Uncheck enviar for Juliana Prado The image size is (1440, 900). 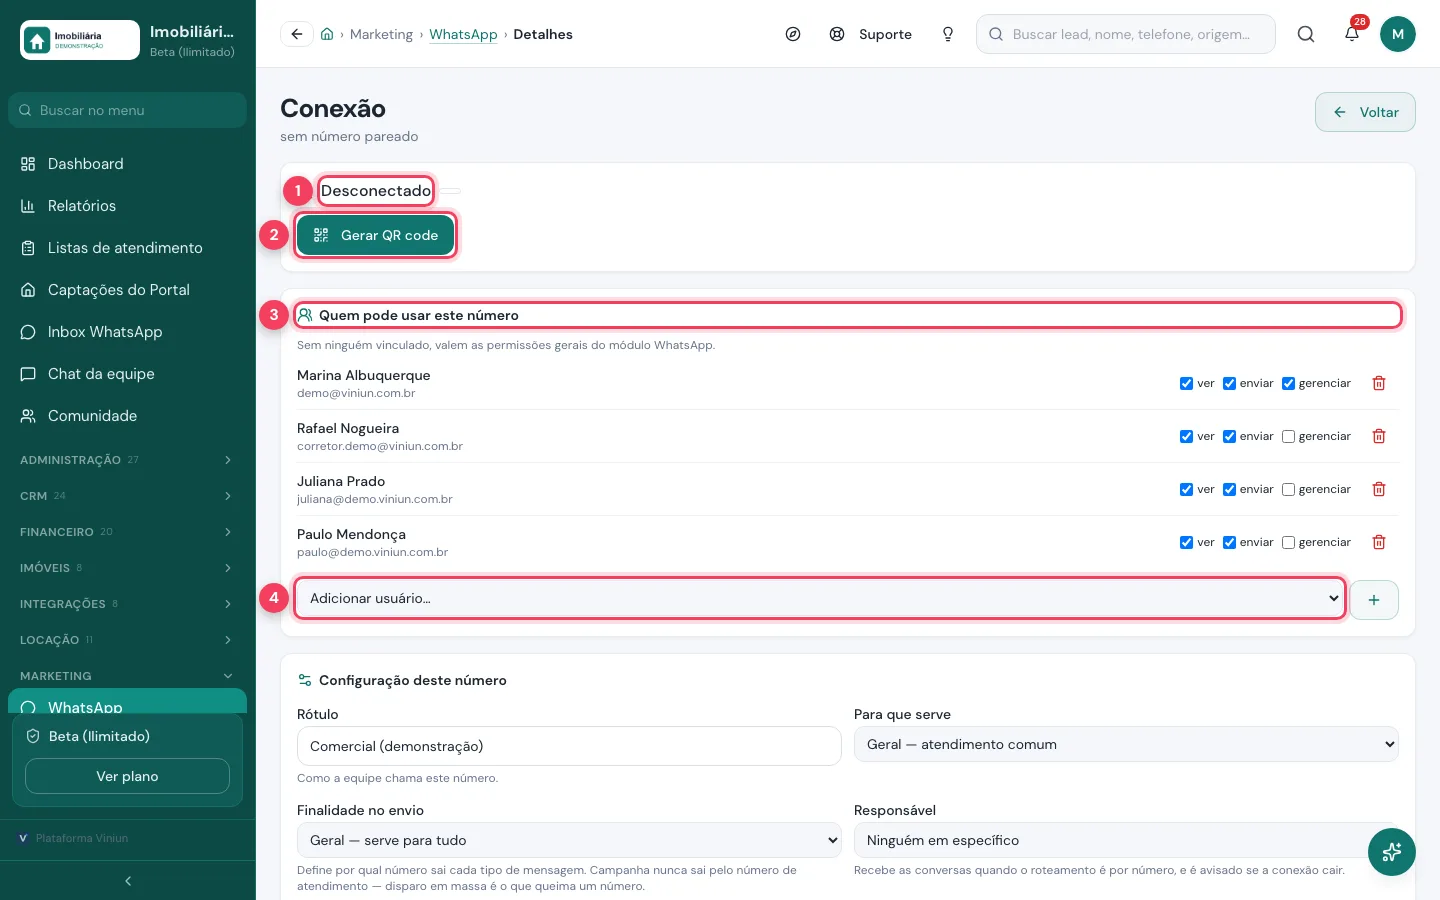(x=1229, y=490)
